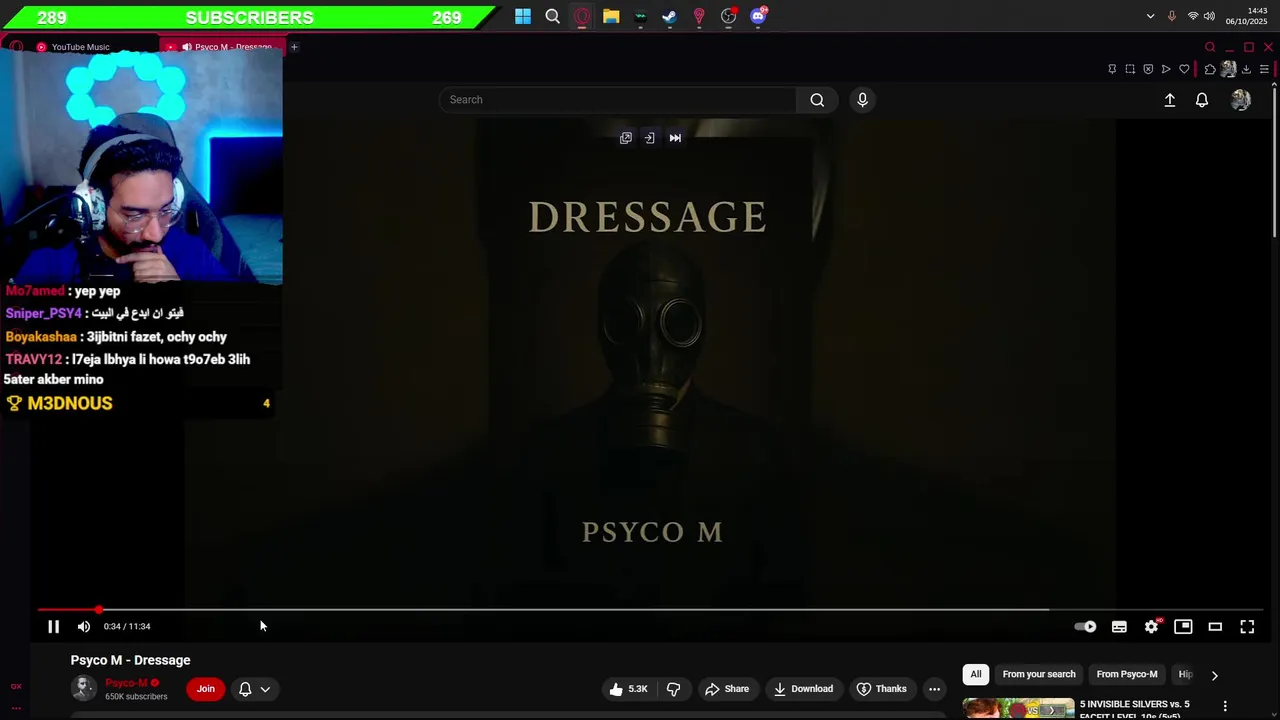Open the taskbar volume speaker icon
The width and height of the screenshot is (1280, 720).
pyautogui.click(x=1209, y=16)
